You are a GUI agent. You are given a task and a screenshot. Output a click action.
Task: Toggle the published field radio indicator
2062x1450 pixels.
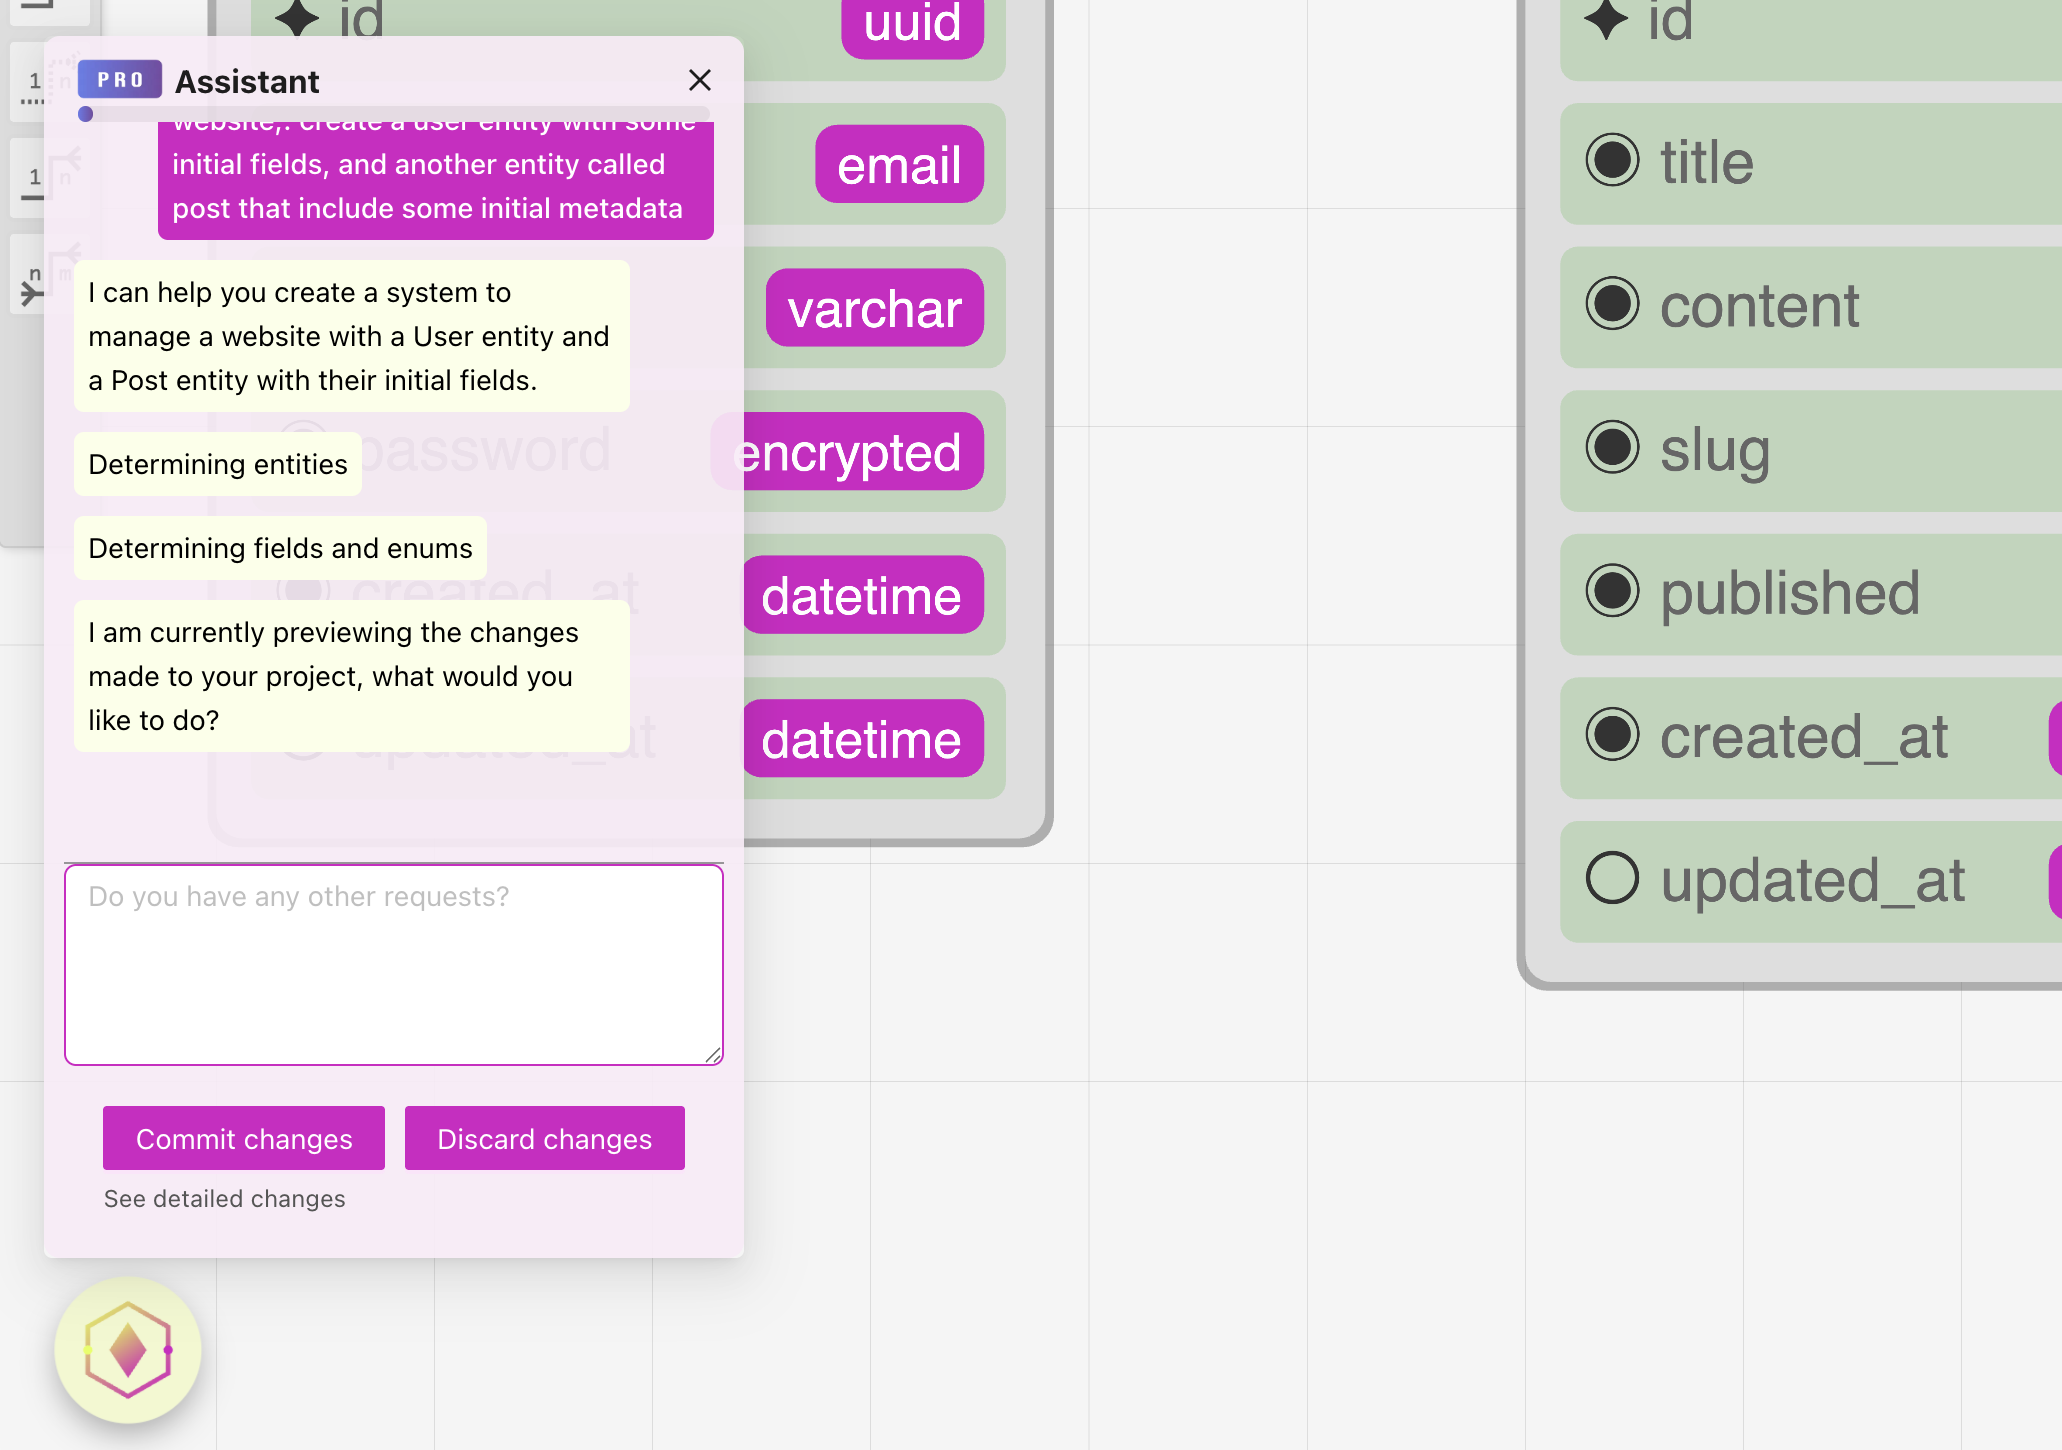(x=1612, y=591)
